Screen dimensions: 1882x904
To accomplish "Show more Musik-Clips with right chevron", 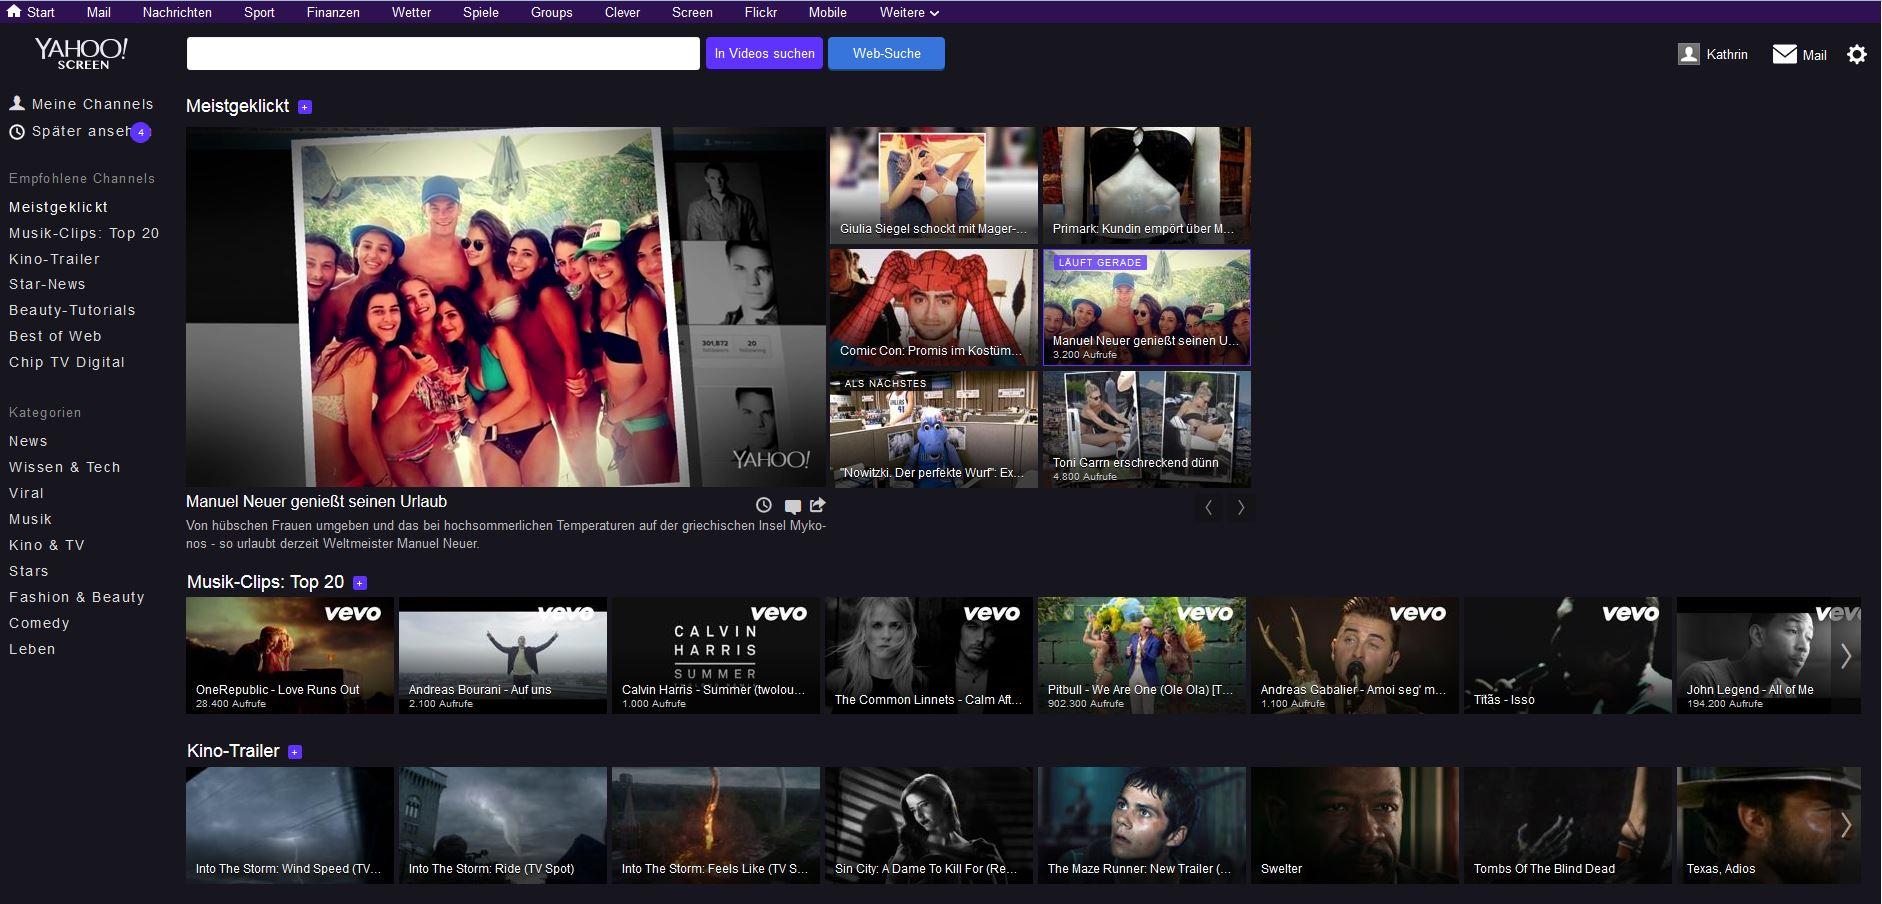I will 1846,656.
